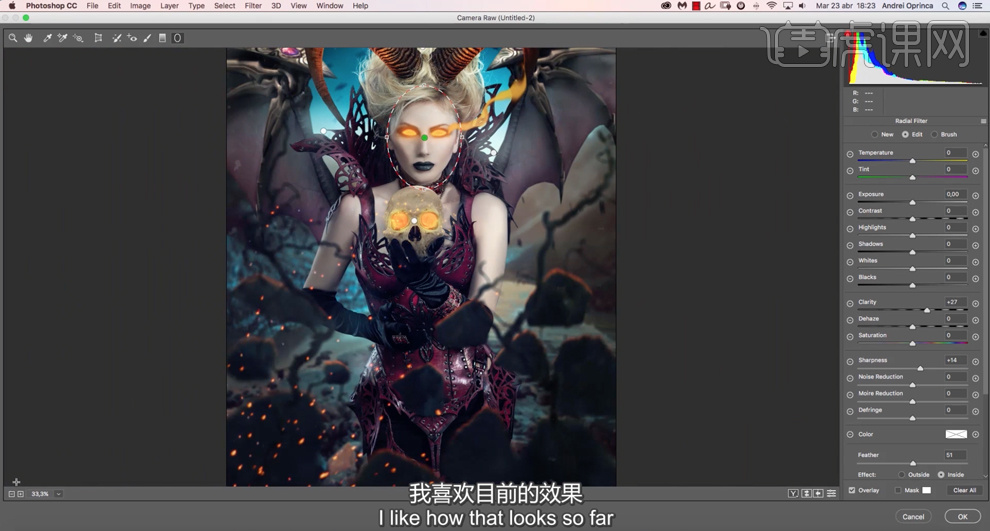
Task: Set the effect to Outside
Action: [x=902, y=475]
